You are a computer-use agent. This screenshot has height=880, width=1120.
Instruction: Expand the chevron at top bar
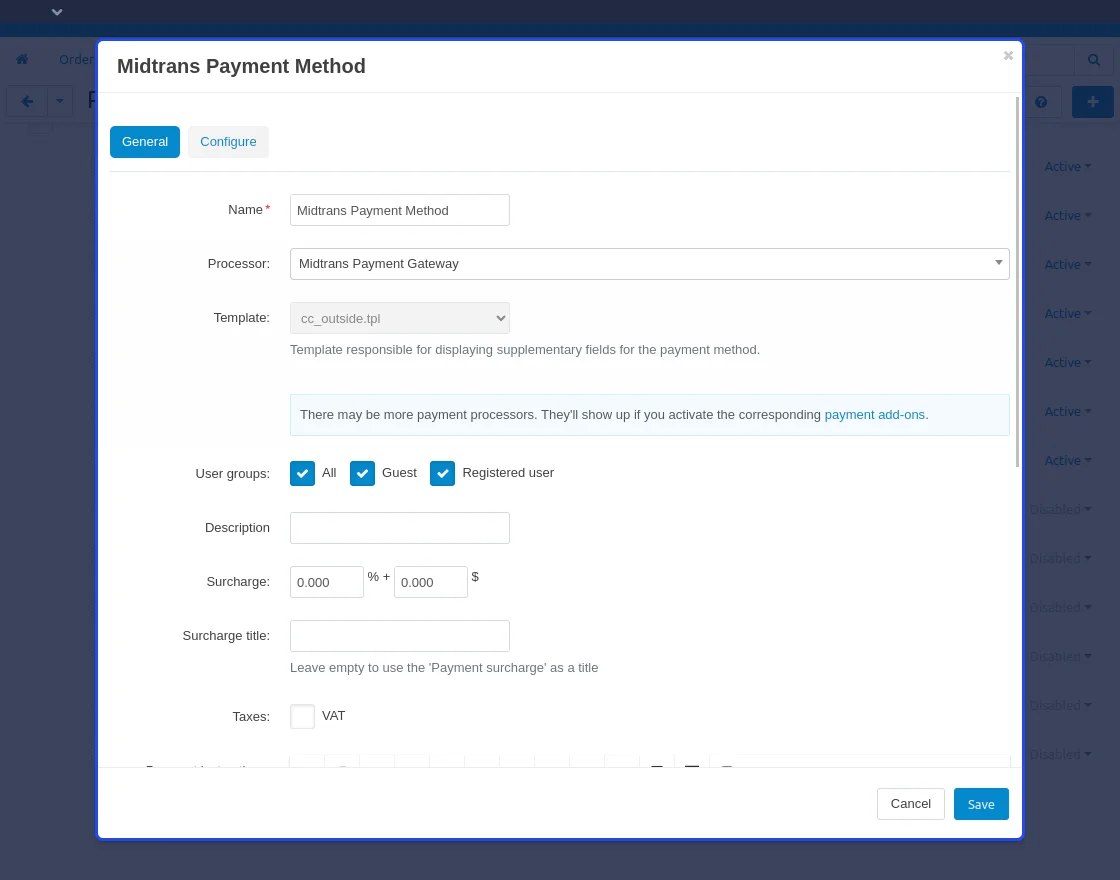click(57, 12)
